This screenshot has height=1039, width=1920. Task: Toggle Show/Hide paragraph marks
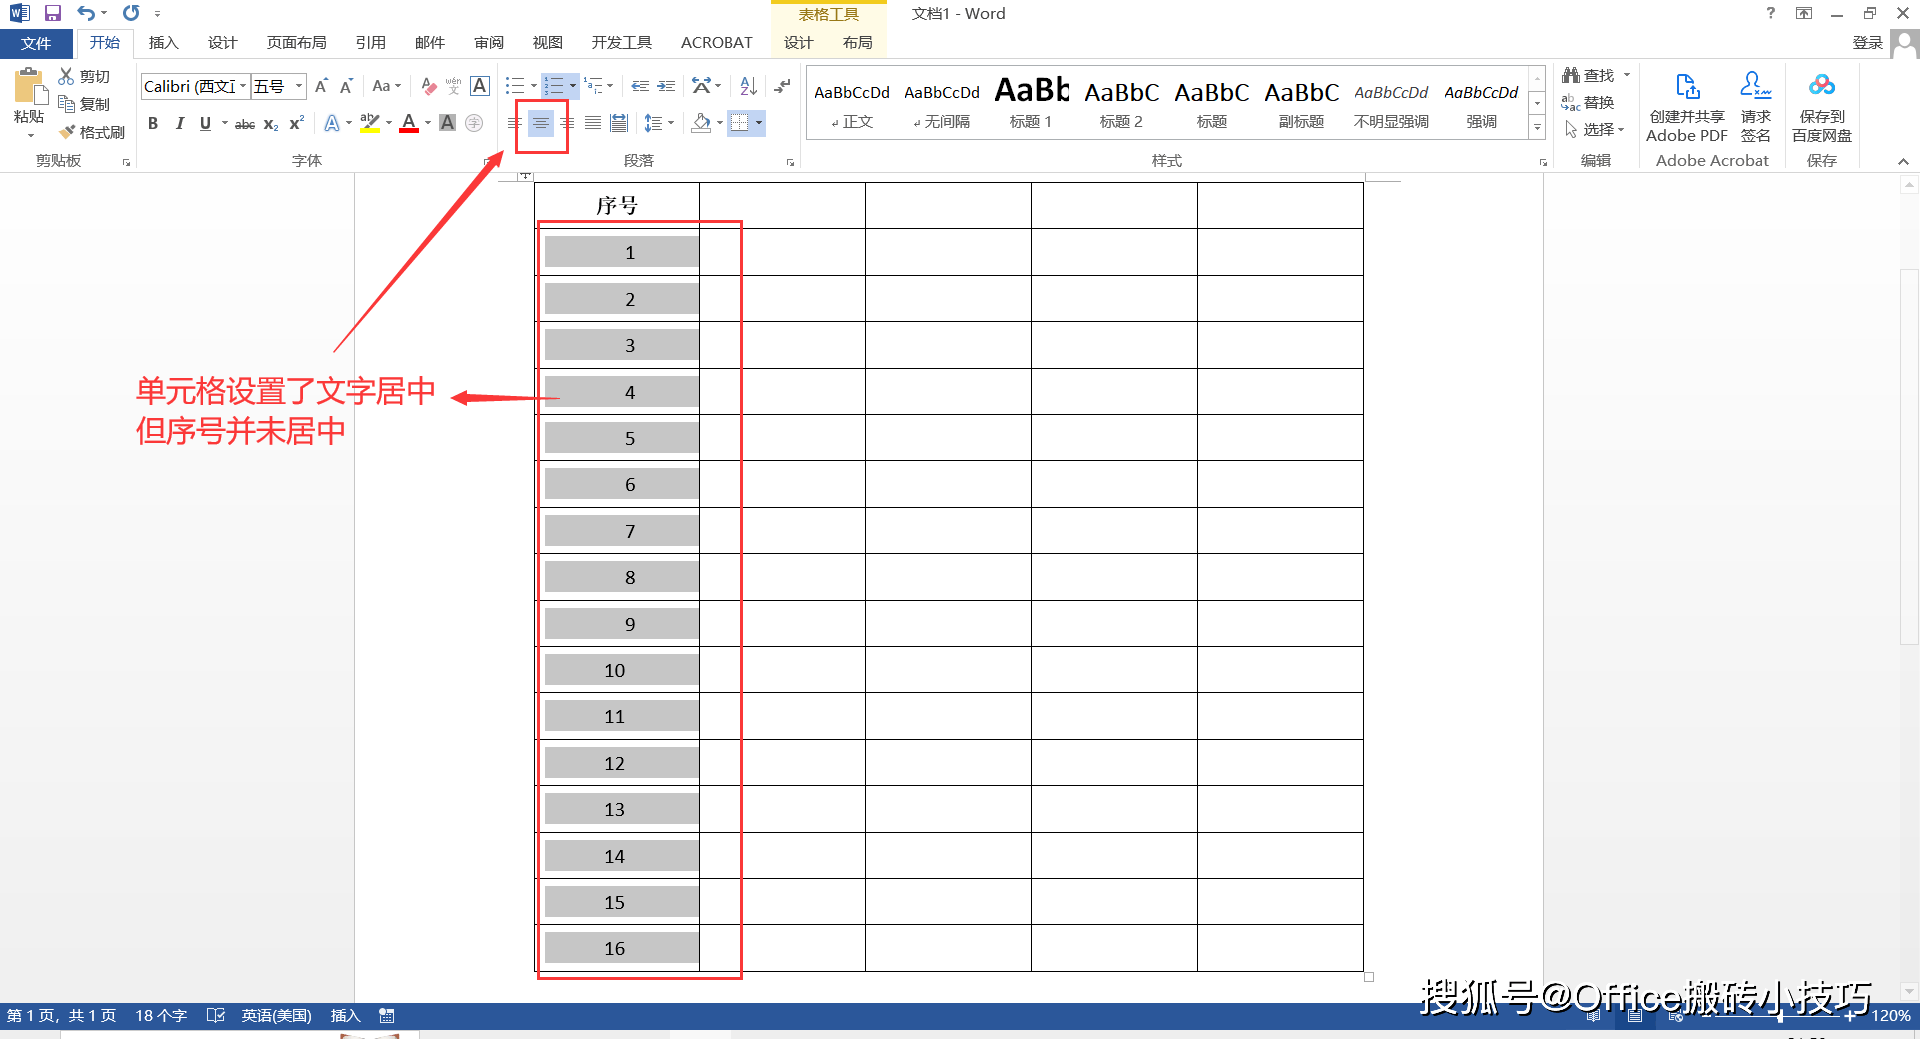782,86
